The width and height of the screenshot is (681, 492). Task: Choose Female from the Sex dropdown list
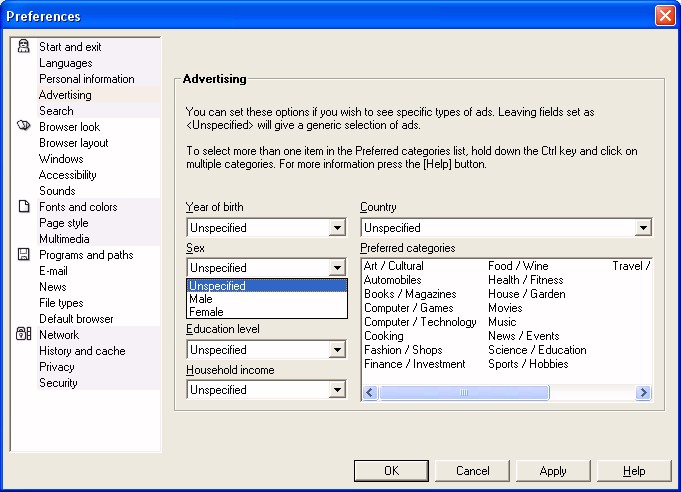click(206, 312)
